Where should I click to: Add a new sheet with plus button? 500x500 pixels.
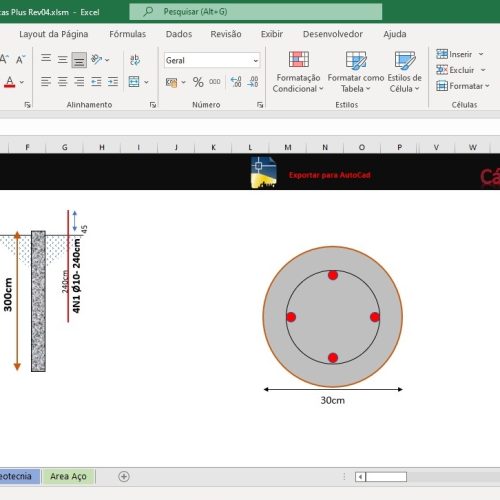(x=124, y=477)
